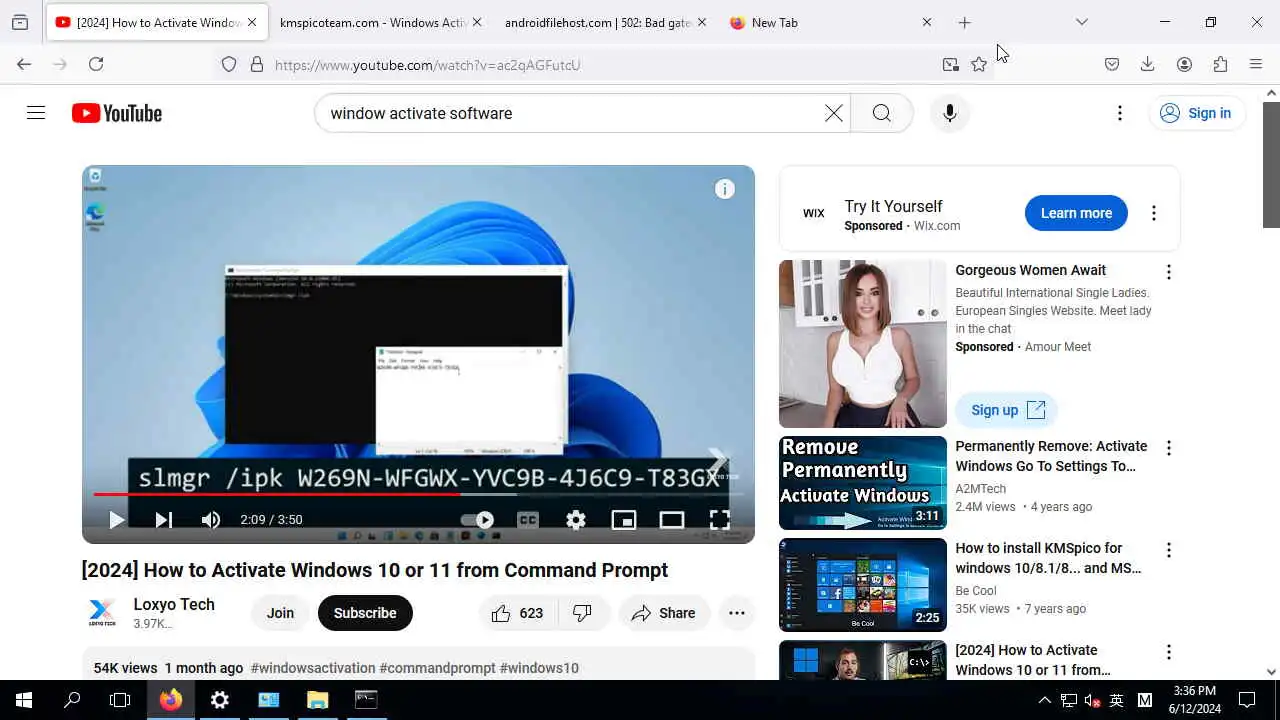The height and width of the screenshot is (720, 1280).
Task: Open the YouTube guide hamburger menu
Action: pyautogui.click(x=36, y=113)
